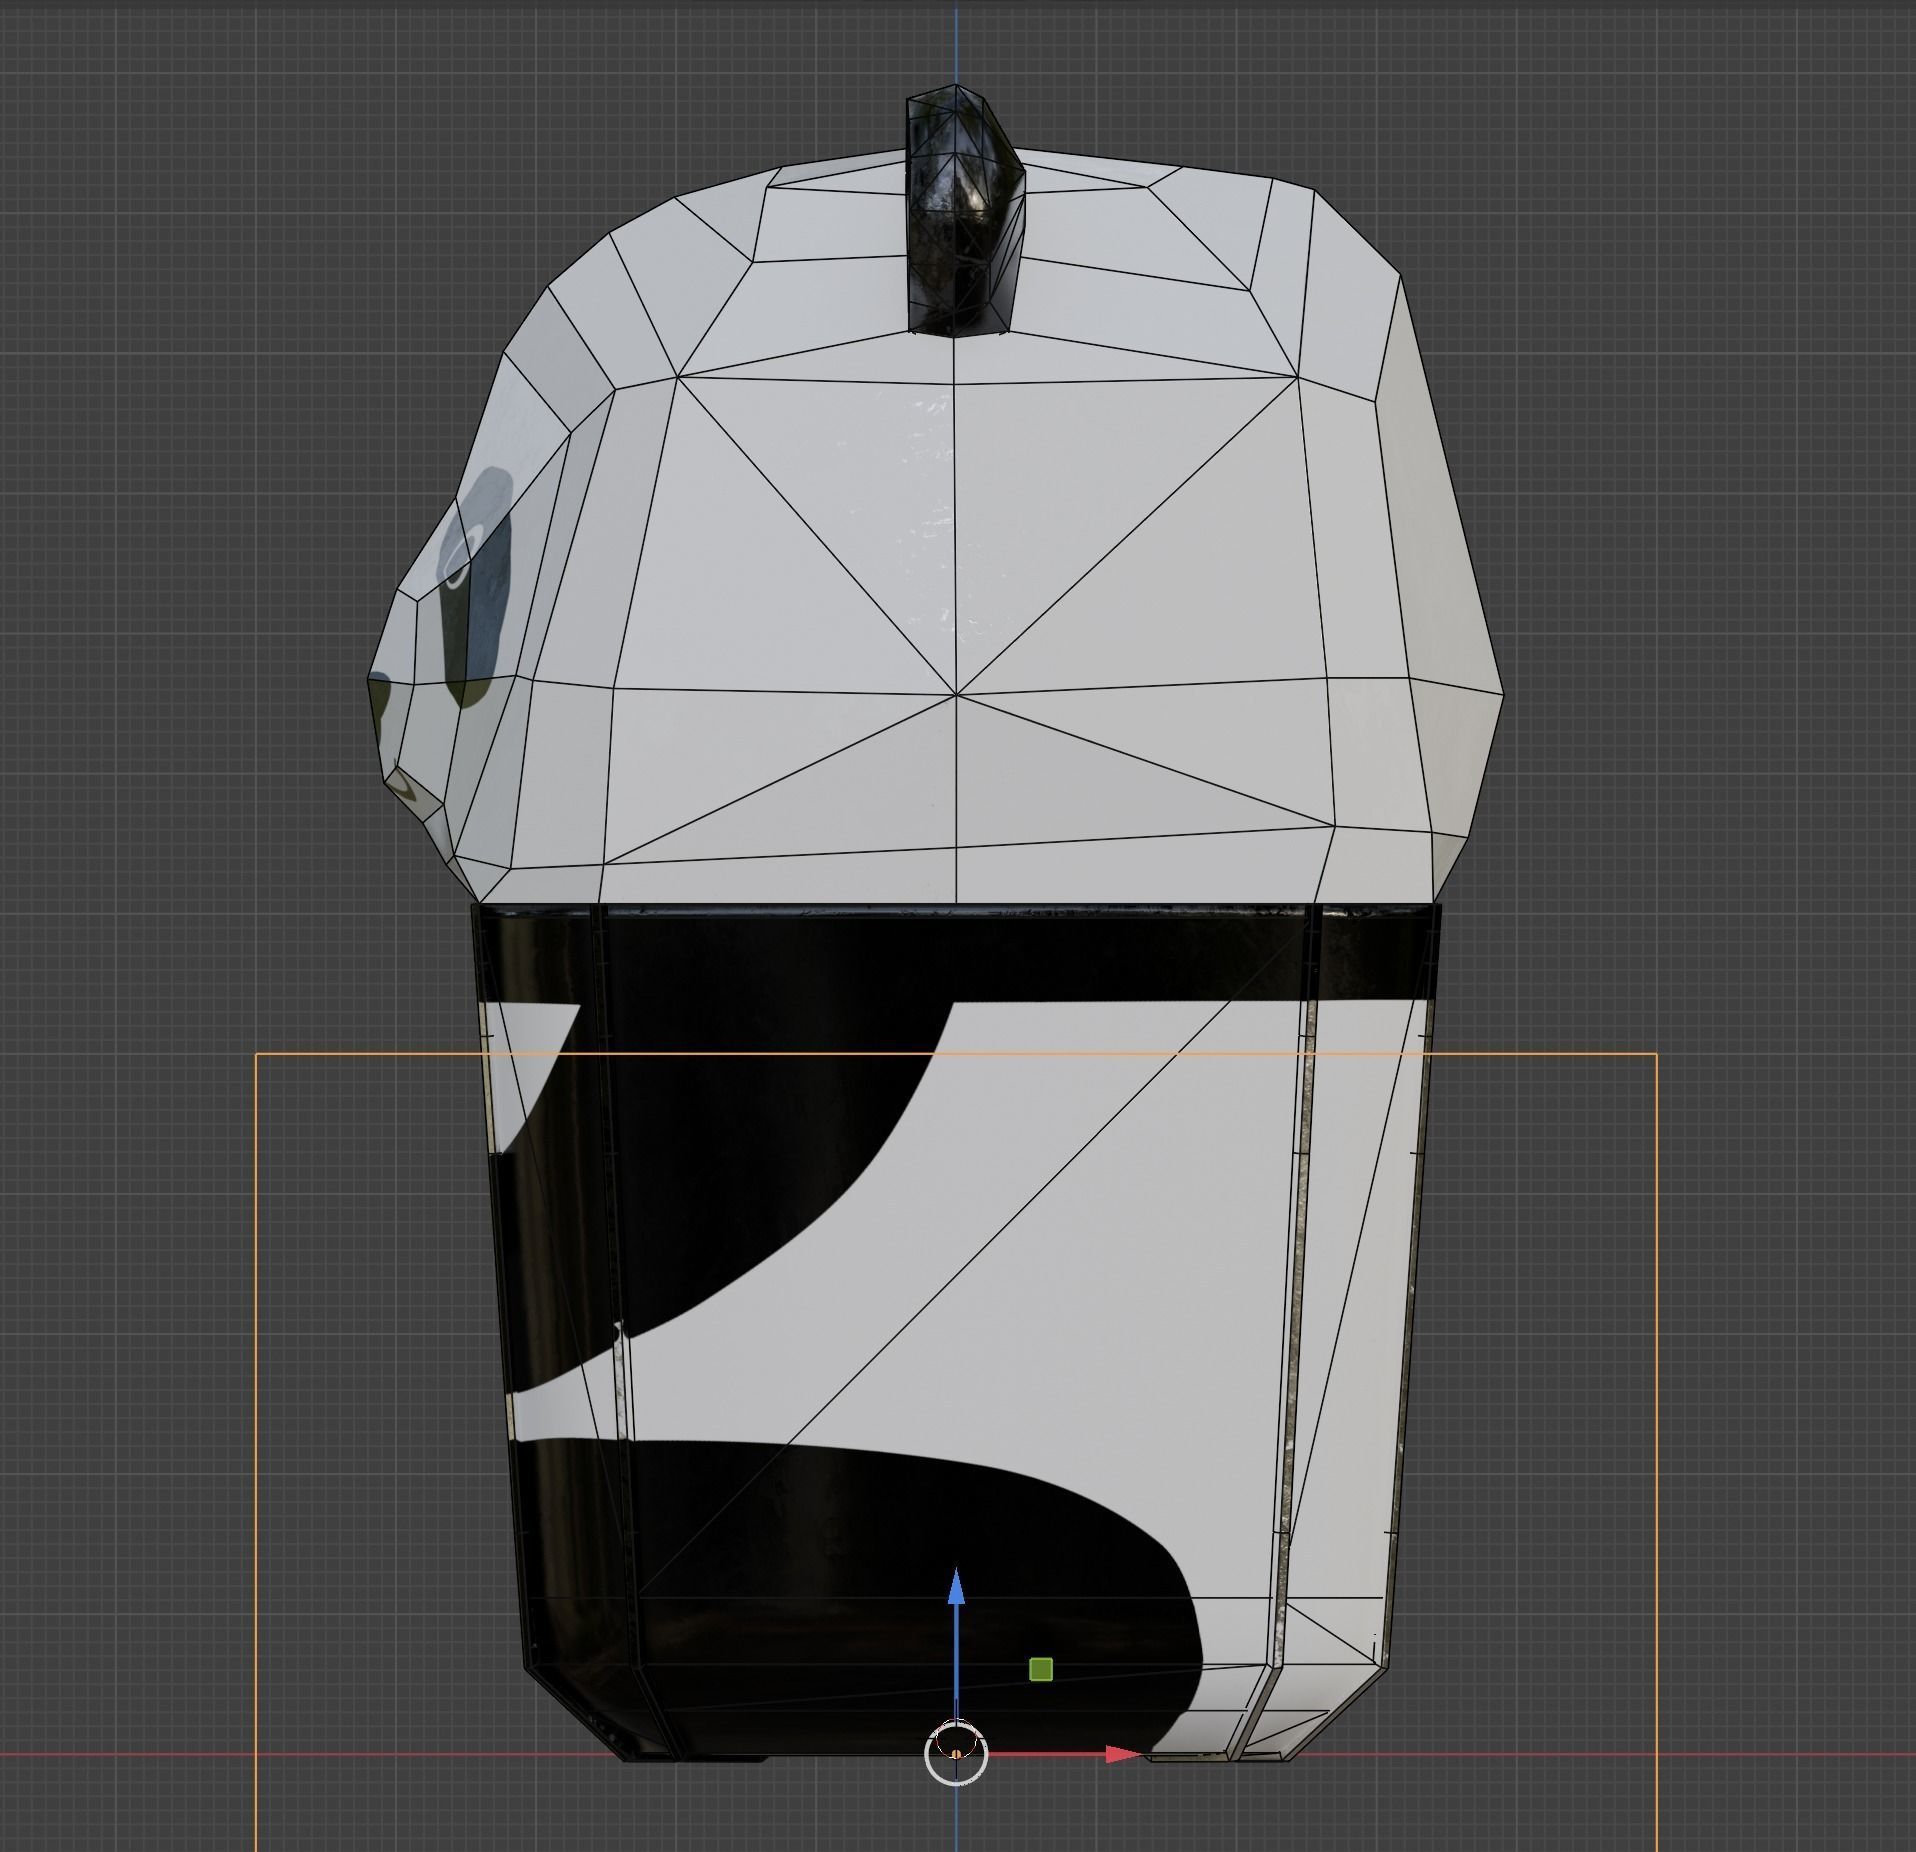
Task: Click the white circle free-move gizmo handle
Action: [956, 1754]
